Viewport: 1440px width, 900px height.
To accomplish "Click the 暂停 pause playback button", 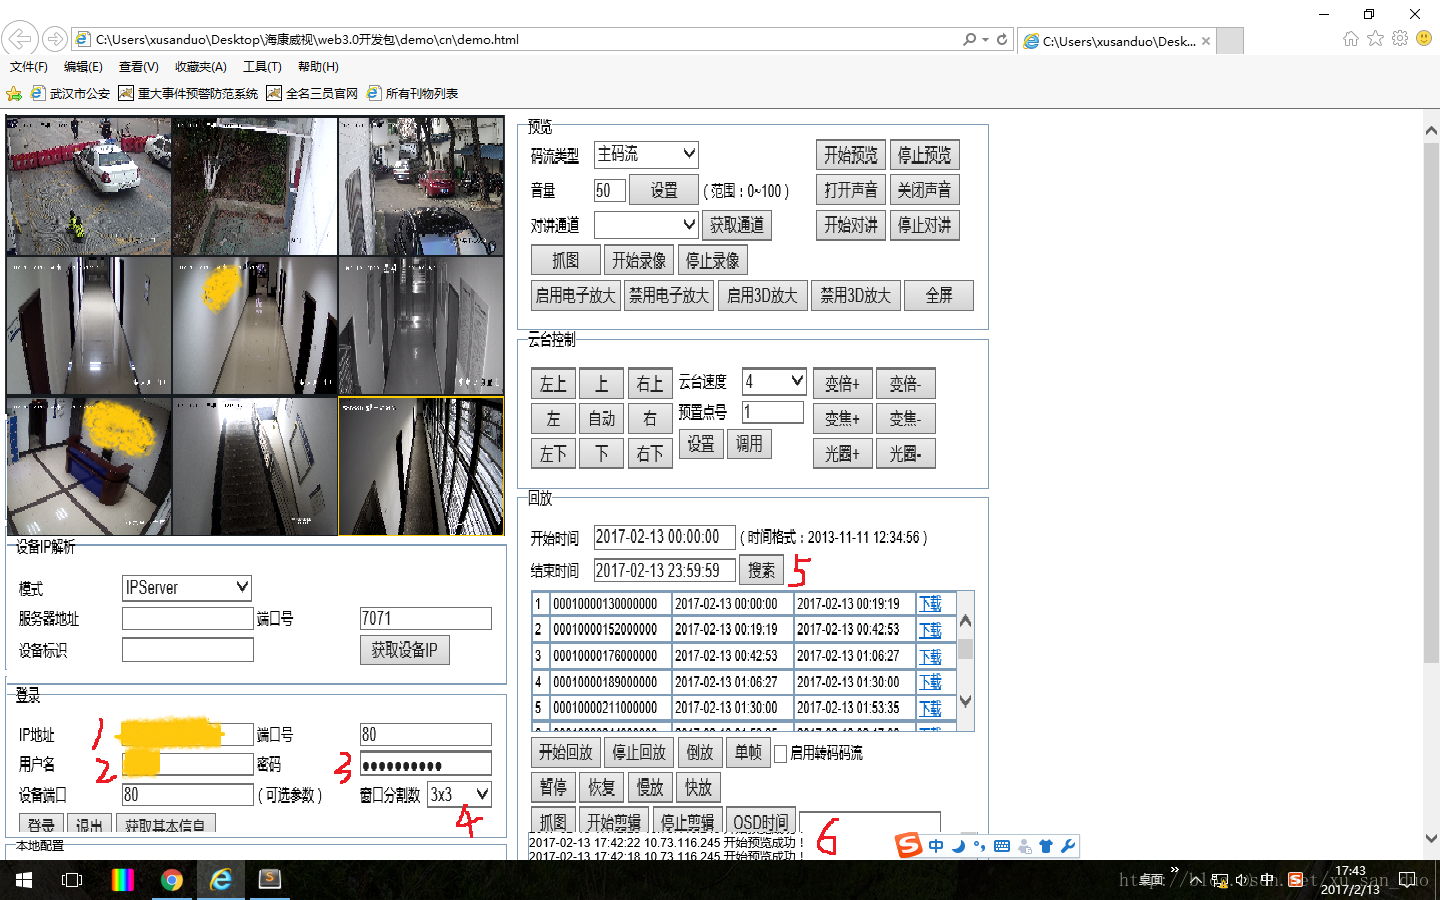I will (x=553, y=787).
